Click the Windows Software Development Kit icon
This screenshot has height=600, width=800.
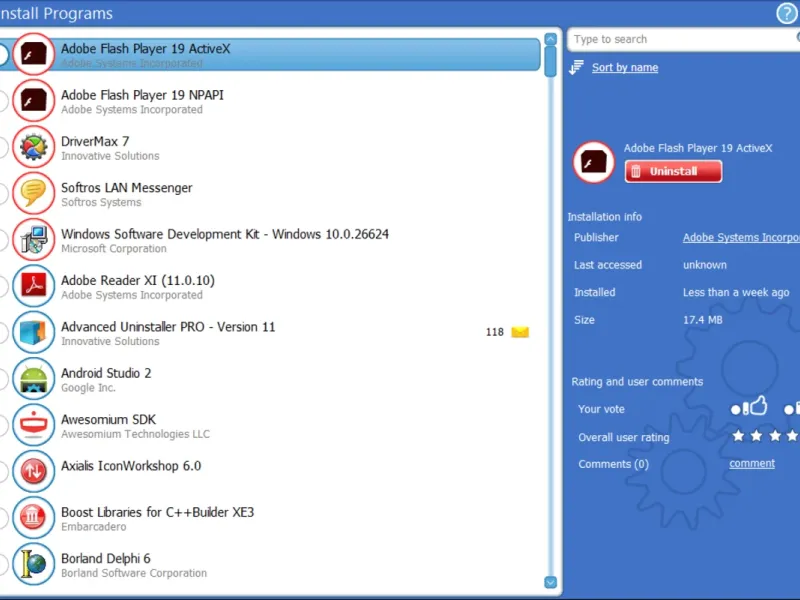pos(34,240)
